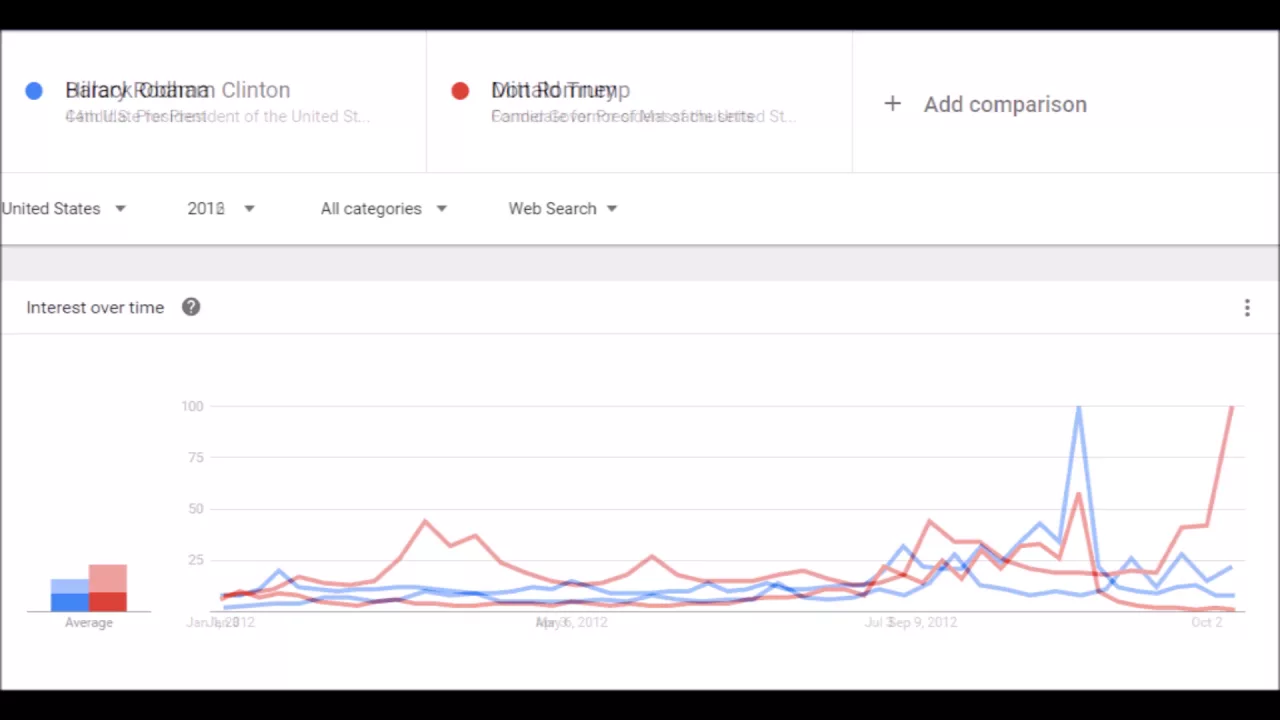Screen dimensions: 1280x720
Task: Click the red dot of the second search term
Action: [x=460, y=91]
